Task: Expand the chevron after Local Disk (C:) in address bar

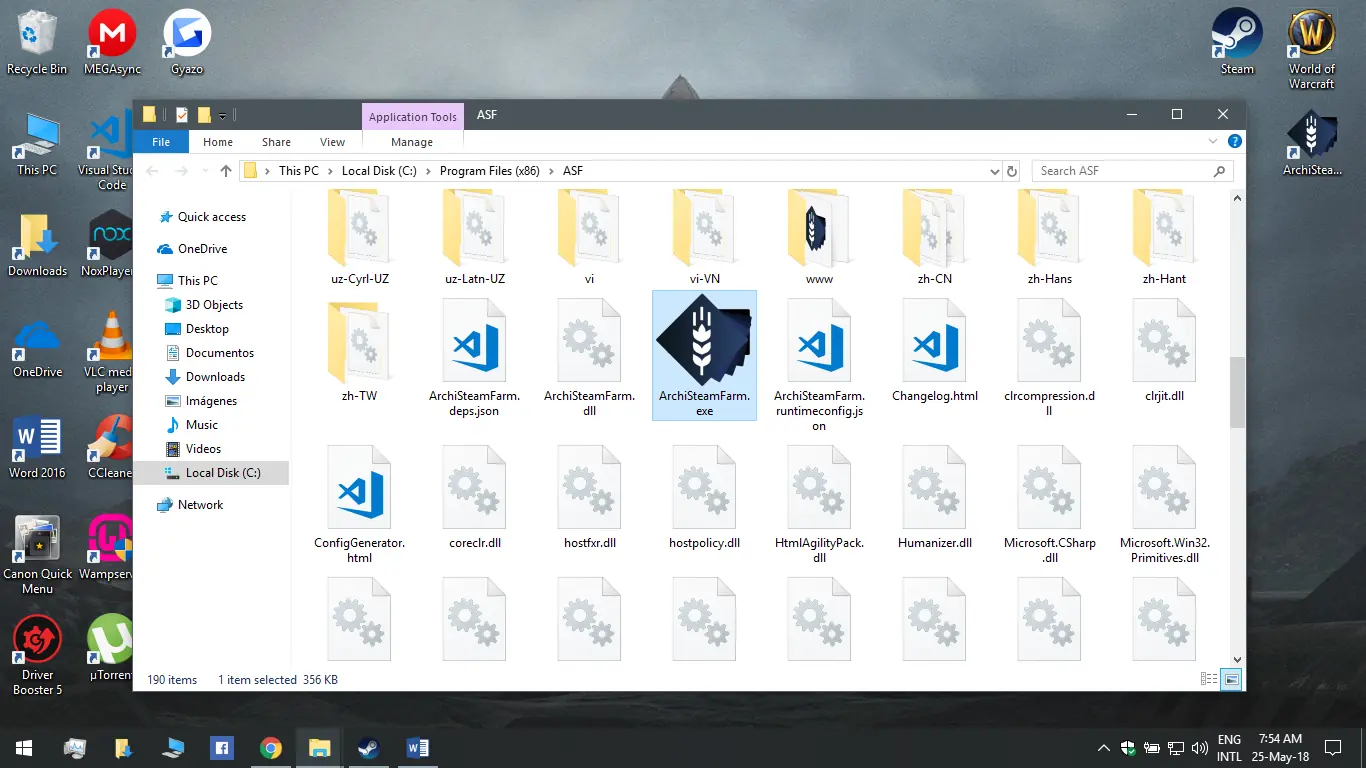Action: (428, 171)
